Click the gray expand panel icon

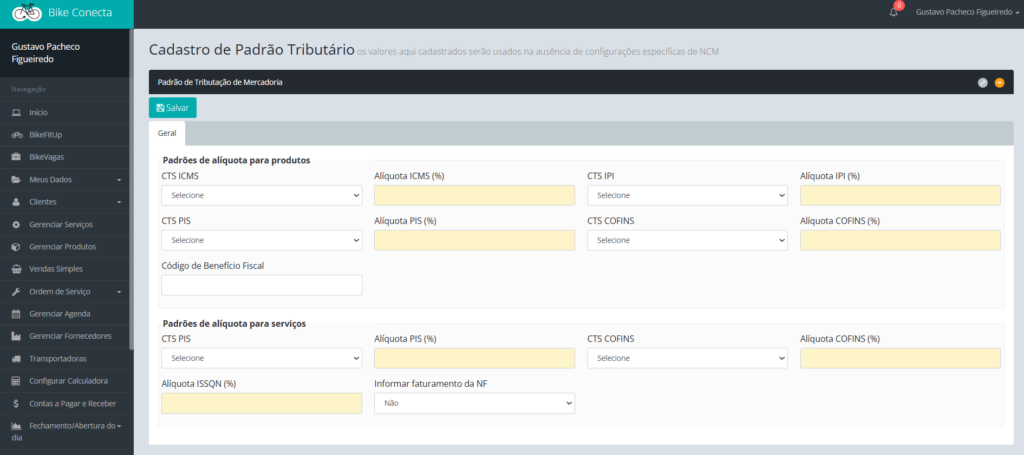click(982, 82)
